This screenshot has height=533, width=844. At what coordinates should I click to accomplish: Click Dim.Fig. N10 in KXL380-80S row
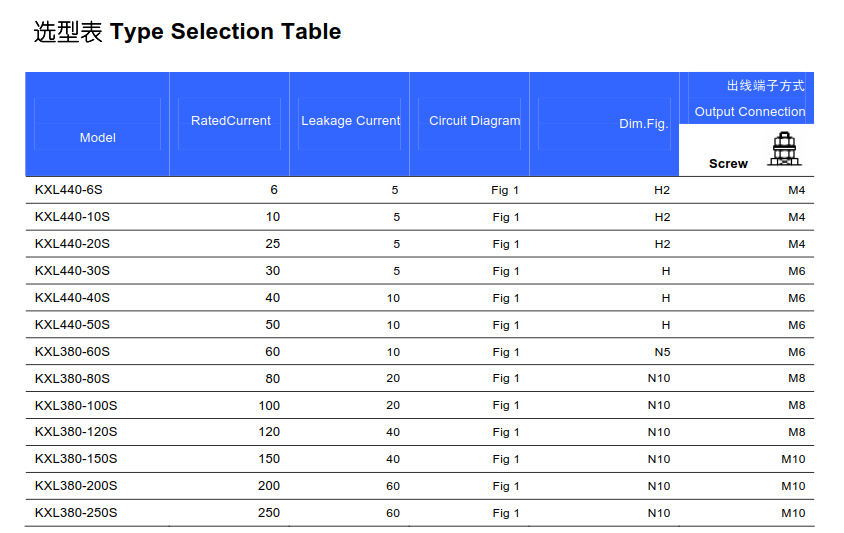pyautogui.click(x=659, y=378)
